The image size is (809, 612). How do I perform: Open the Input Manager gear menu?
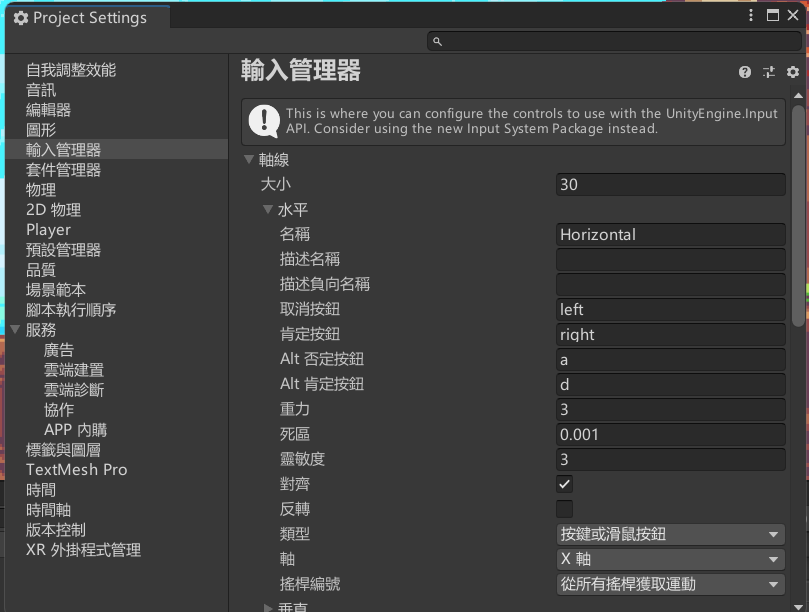[792, 72]
